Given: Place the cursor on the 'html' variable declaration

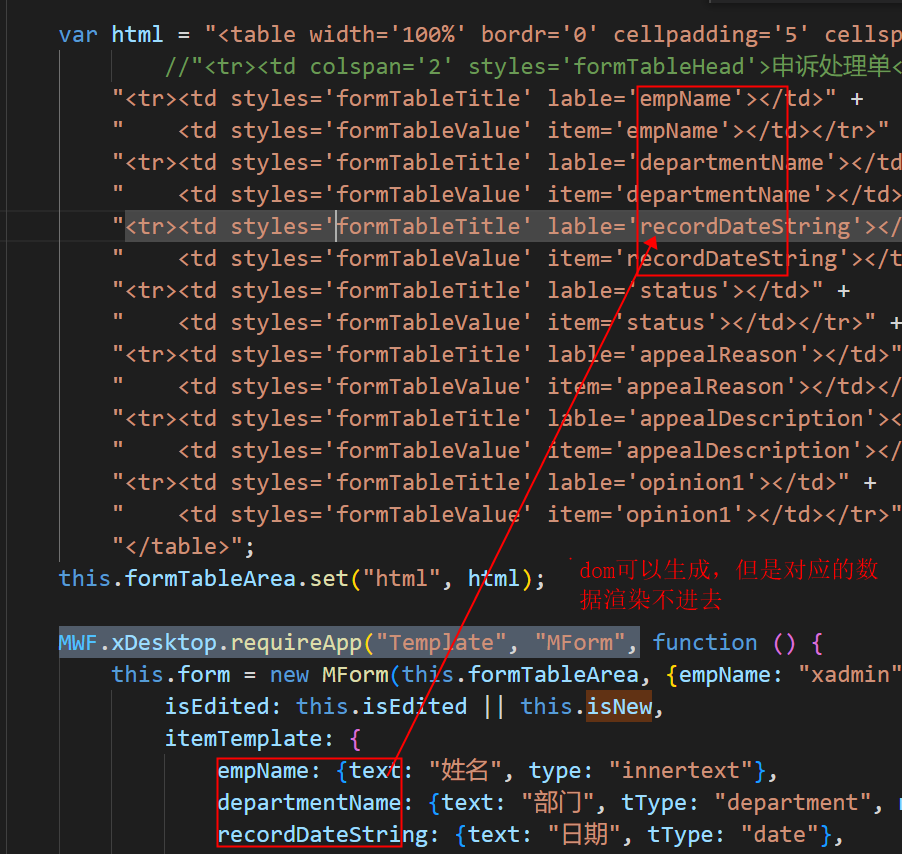Looking at the screenshot, I should click(x=137, y=35).
